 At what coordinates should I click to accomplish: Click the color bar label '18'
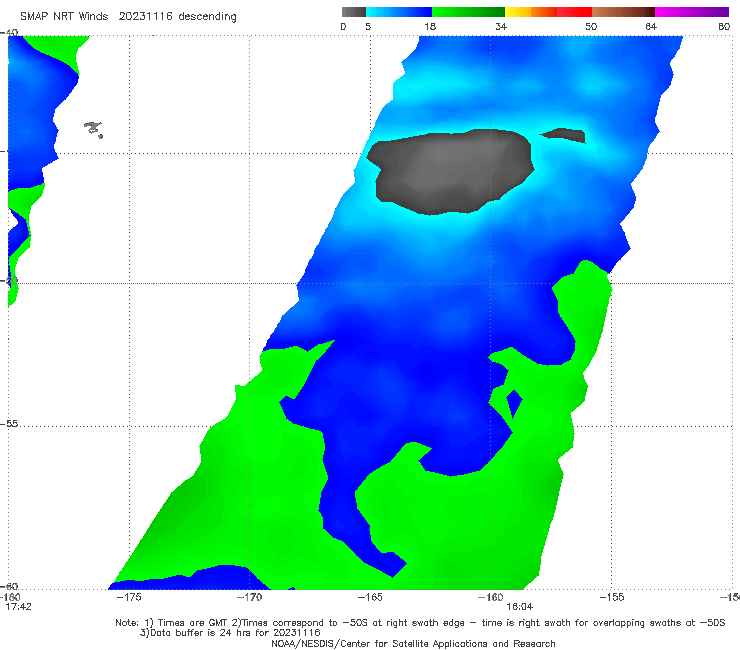[x=430, y=27]
